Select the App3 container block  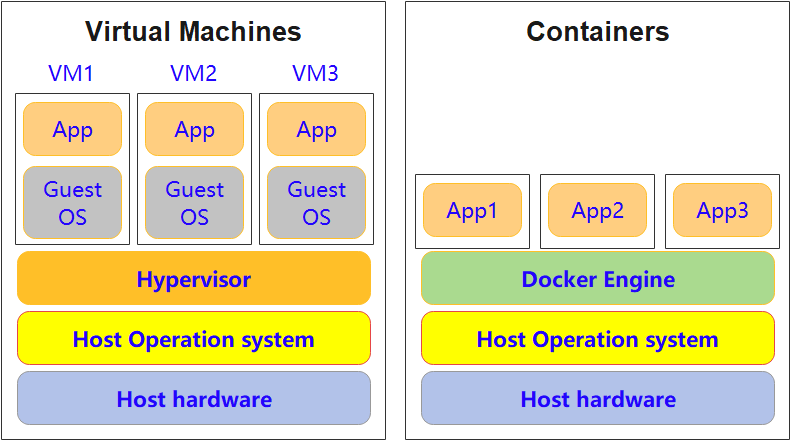(x=722, y=210)
